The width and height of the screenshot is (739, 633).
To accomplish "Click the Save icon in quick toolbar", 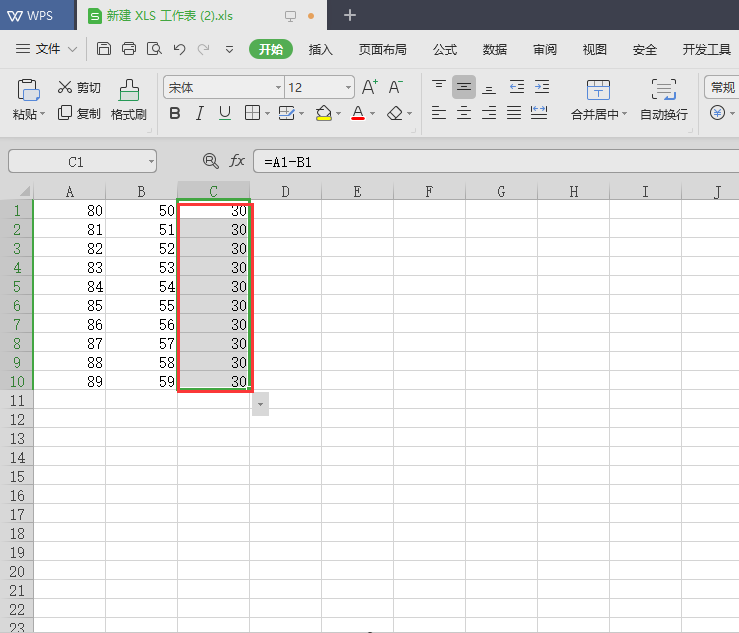I will (103, 49).
